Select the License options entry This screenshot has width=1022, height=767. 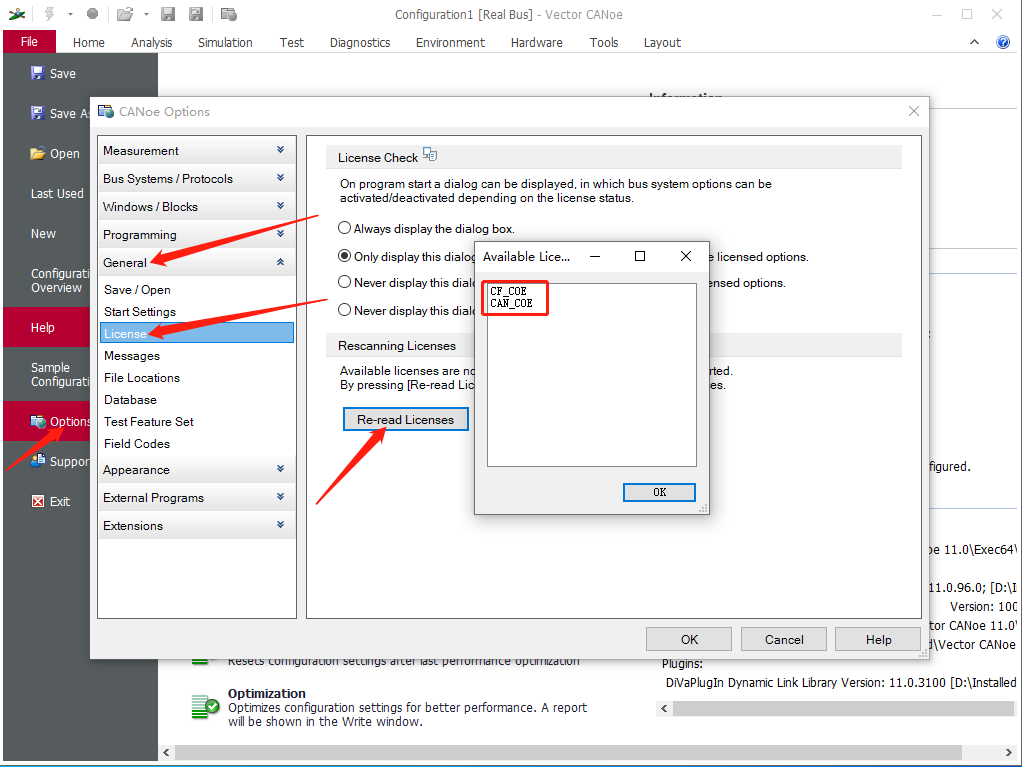coord(197,333)
